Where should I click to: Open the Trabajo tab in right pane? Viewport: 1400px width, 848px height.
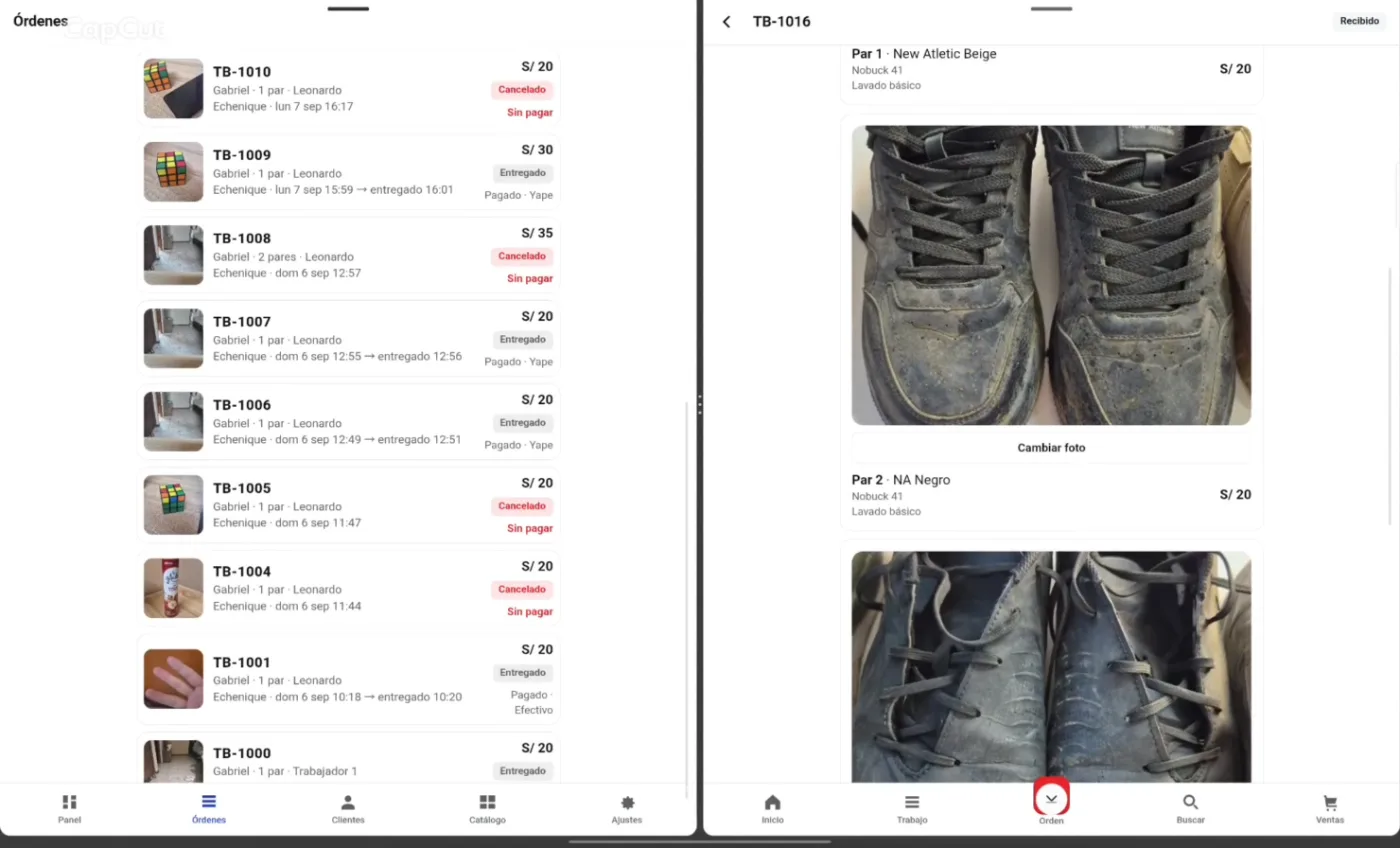click(x=911, y=809)
